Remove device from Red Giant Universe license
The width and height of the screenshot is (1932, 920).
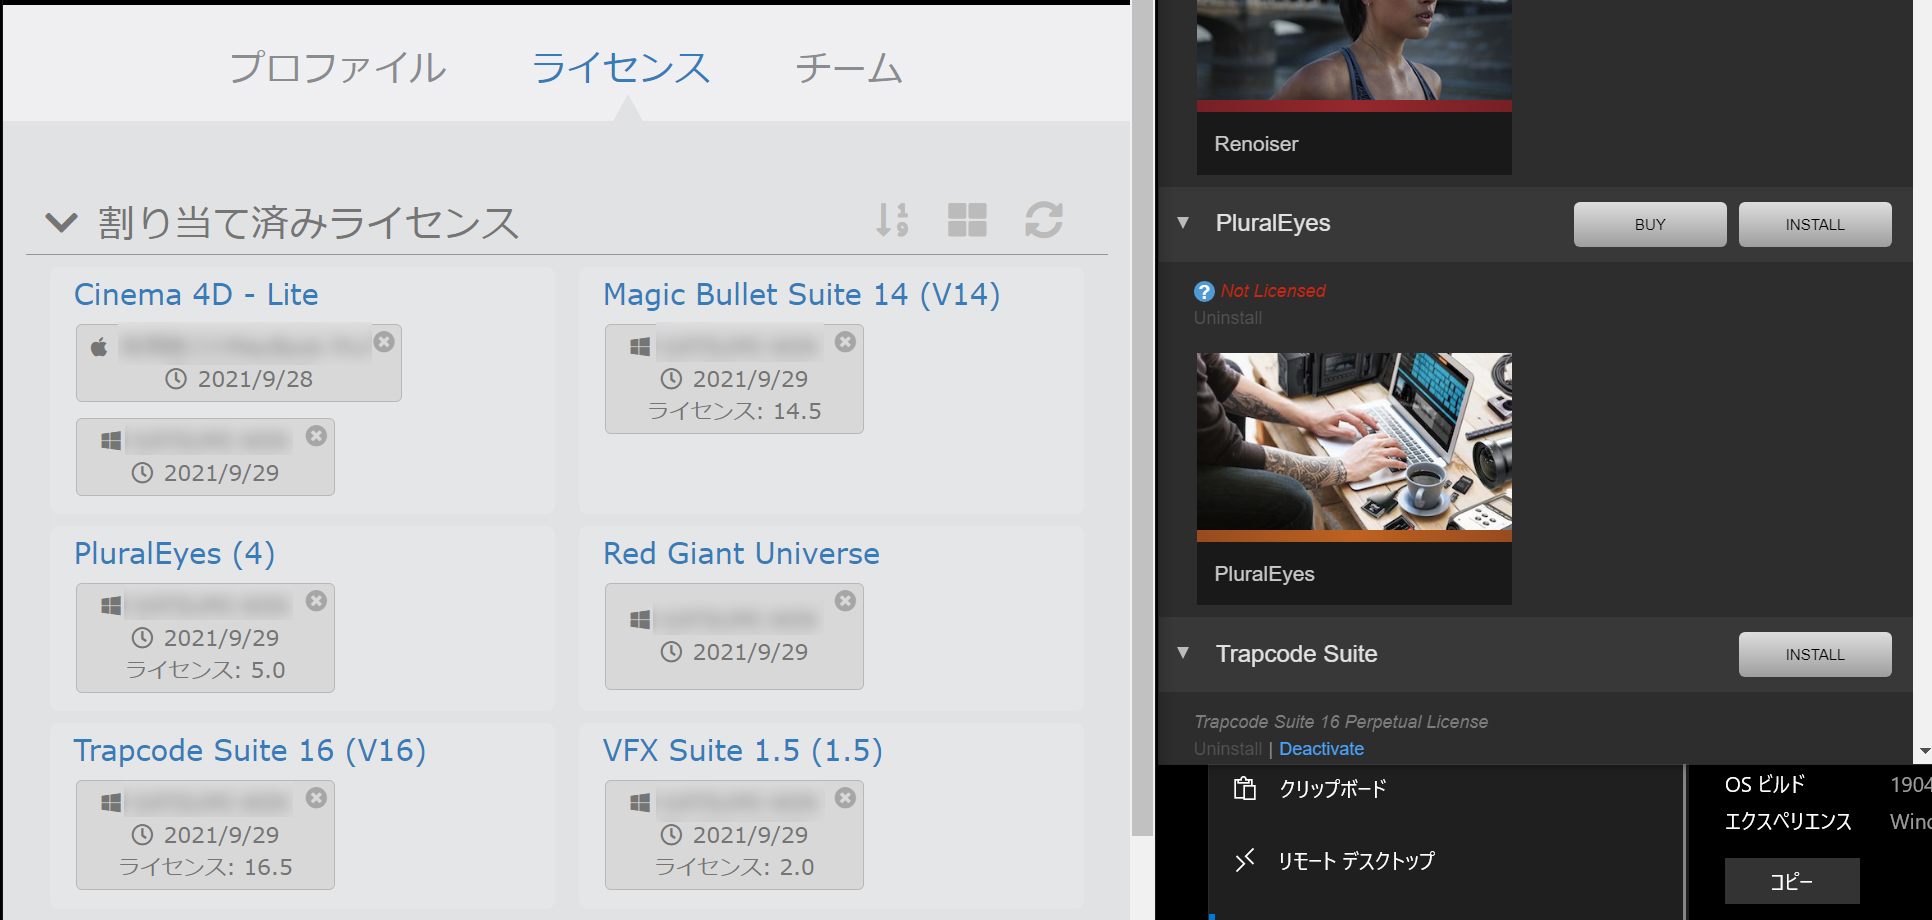coord(845,600)
